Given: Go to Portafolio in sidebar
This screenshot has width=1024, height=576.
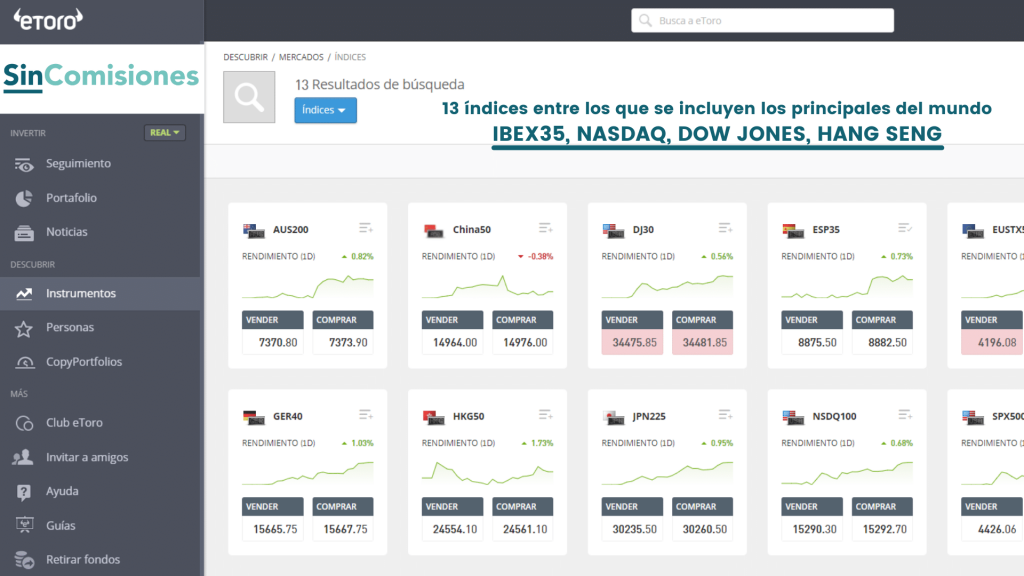Looking at the screenshot, I should tap(71, 198).
